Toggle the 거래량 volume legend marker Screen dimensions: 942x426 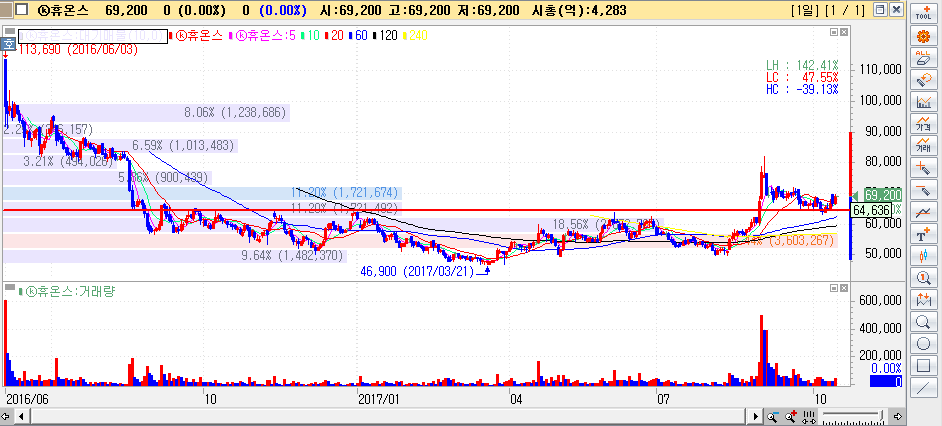pos(10,291)
